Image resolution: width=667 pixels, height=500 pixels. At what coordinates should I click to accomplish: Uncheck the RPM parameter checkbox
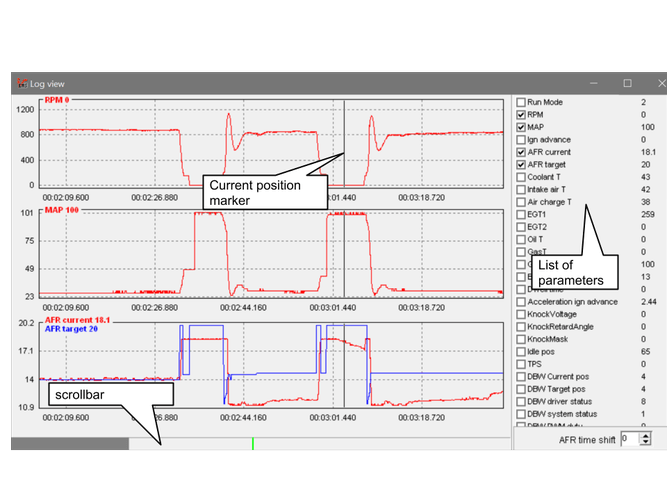coord(520,115)
